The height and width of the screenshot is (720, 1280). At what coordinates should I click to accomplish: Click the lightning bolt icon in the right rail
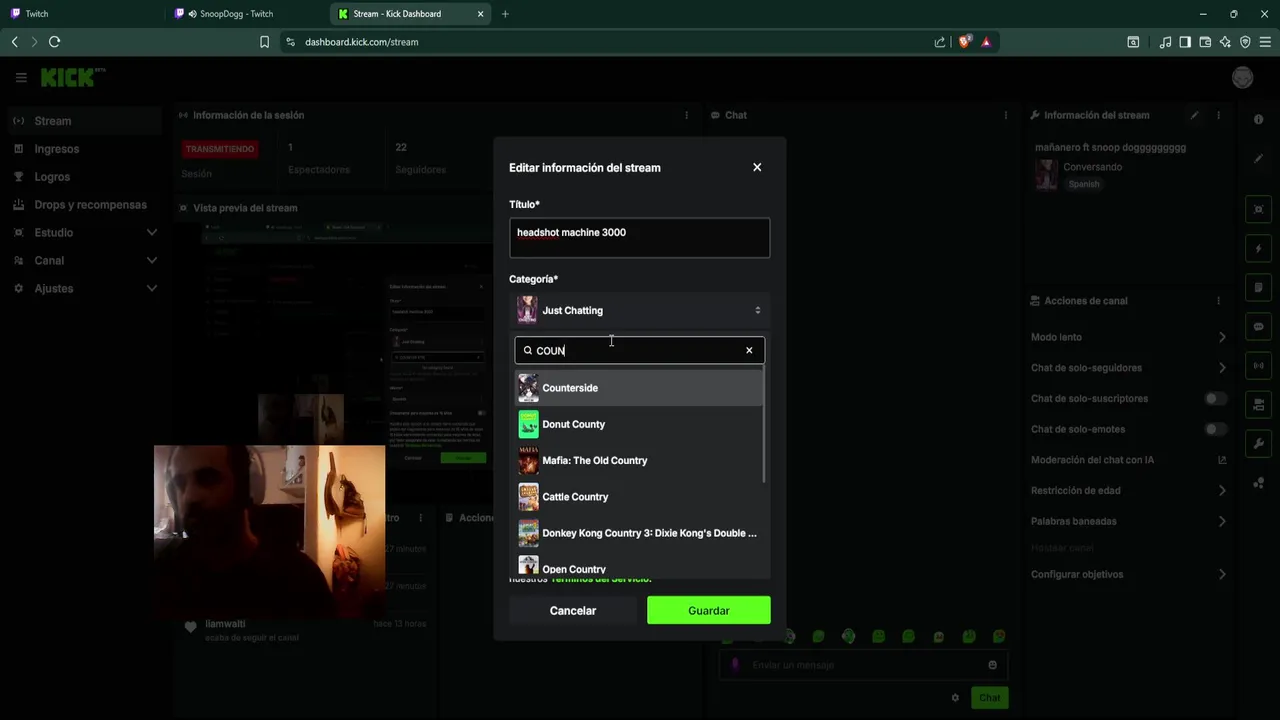tap(1258, 248)
